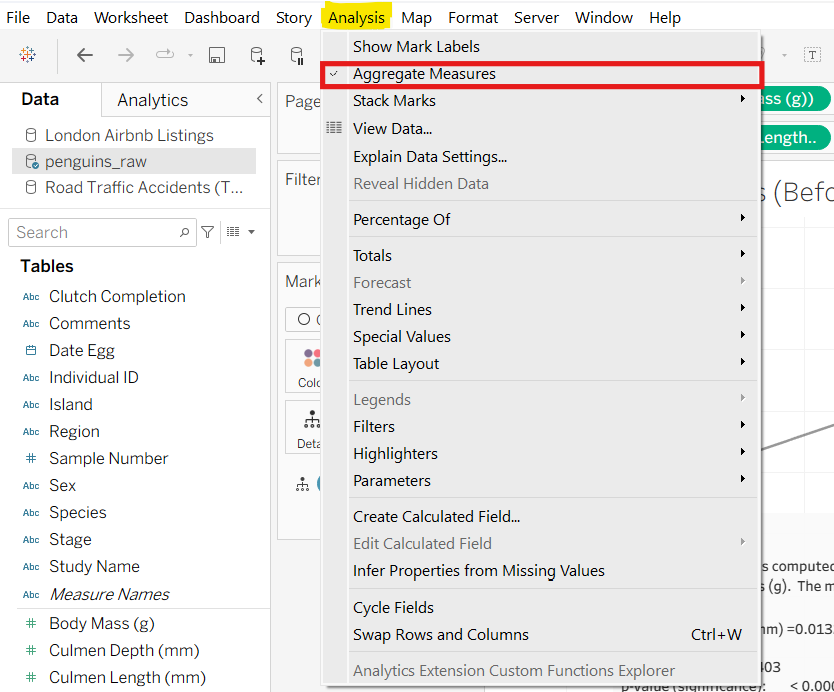834x692 pixels.
Task: Open the data pane view options dropdown
Action: coord(240,232)
